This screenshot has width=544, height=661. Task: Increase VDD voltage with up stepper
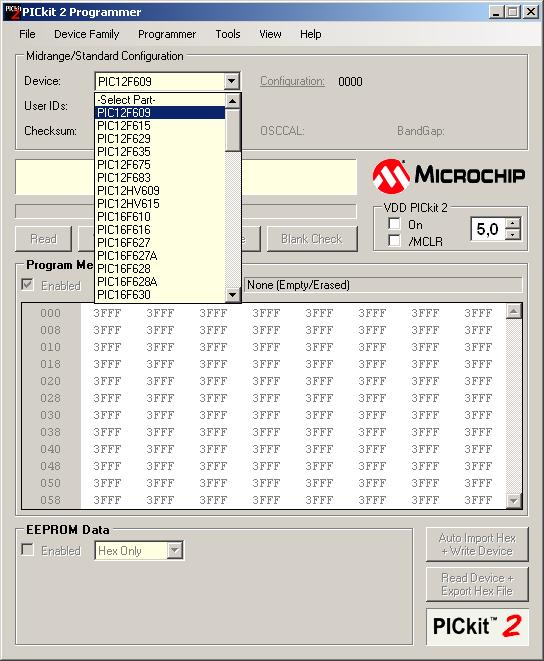tap(513, 224)
